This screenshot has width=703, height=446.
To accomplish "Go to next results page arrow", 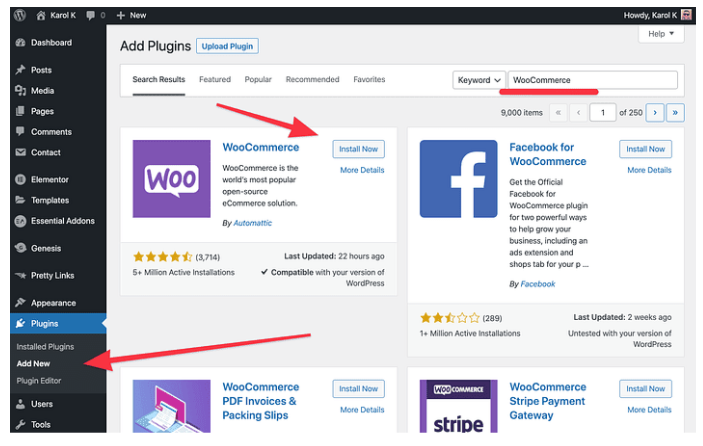I will pos(655,113).
